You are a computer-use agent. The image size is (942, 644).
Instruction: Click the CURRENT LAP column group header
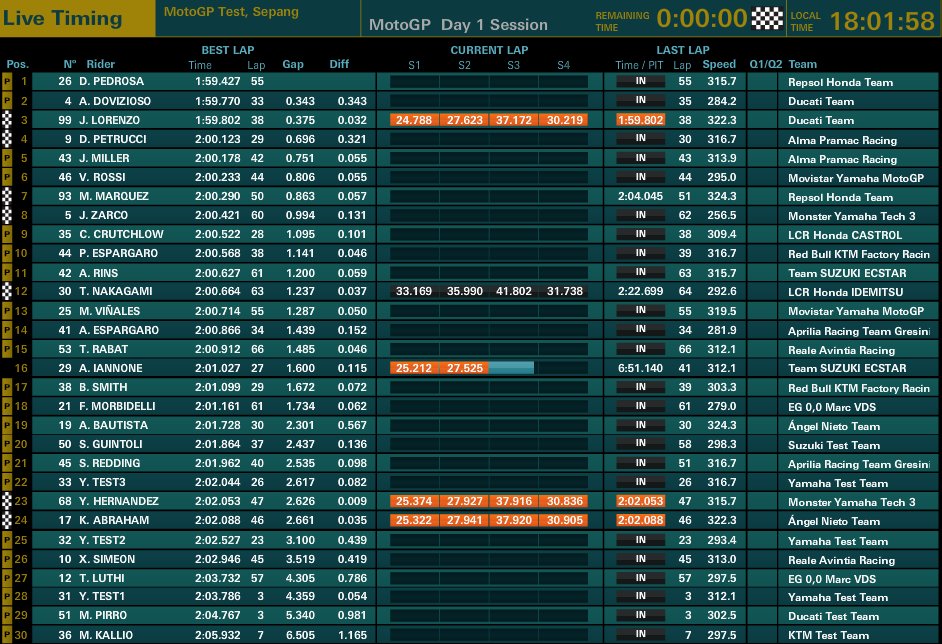489,50
